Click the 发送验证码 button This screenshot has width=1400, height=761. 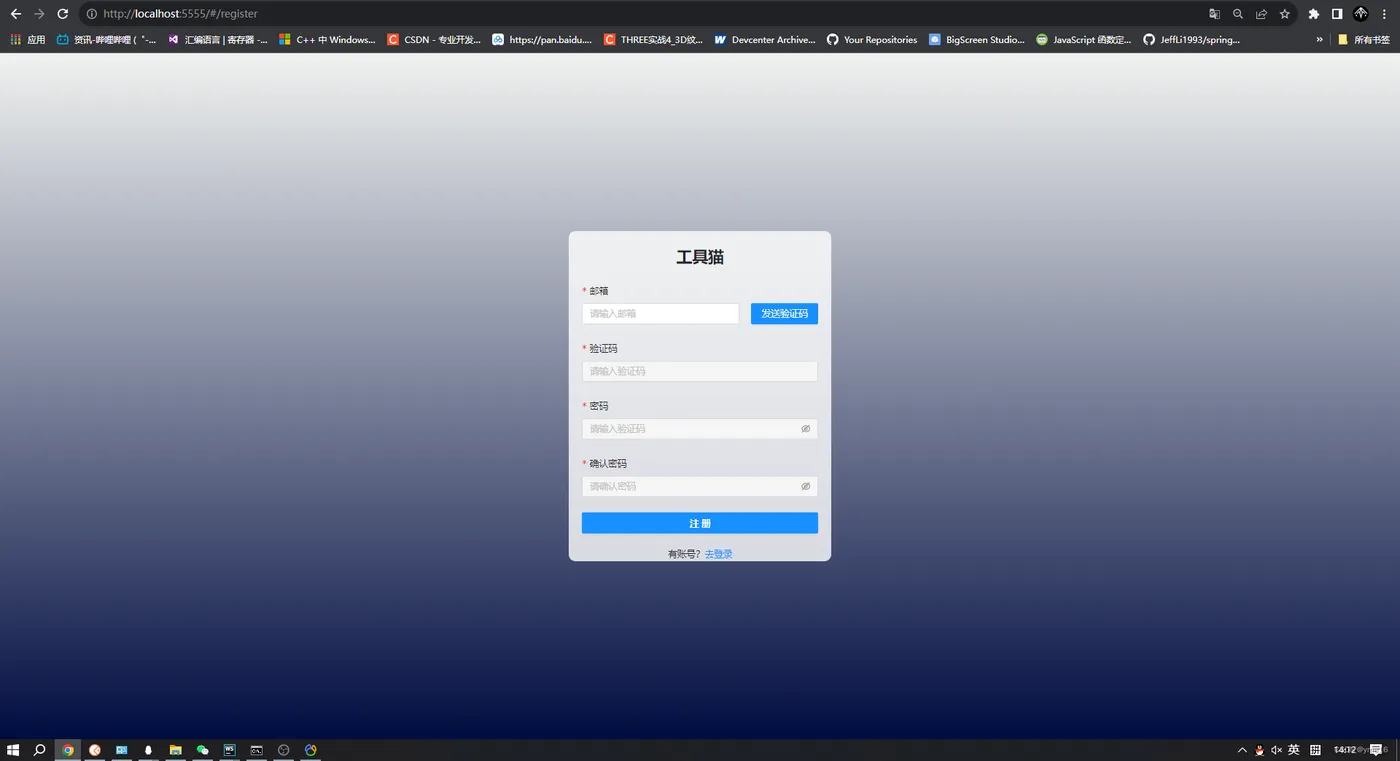coord(784,314)
